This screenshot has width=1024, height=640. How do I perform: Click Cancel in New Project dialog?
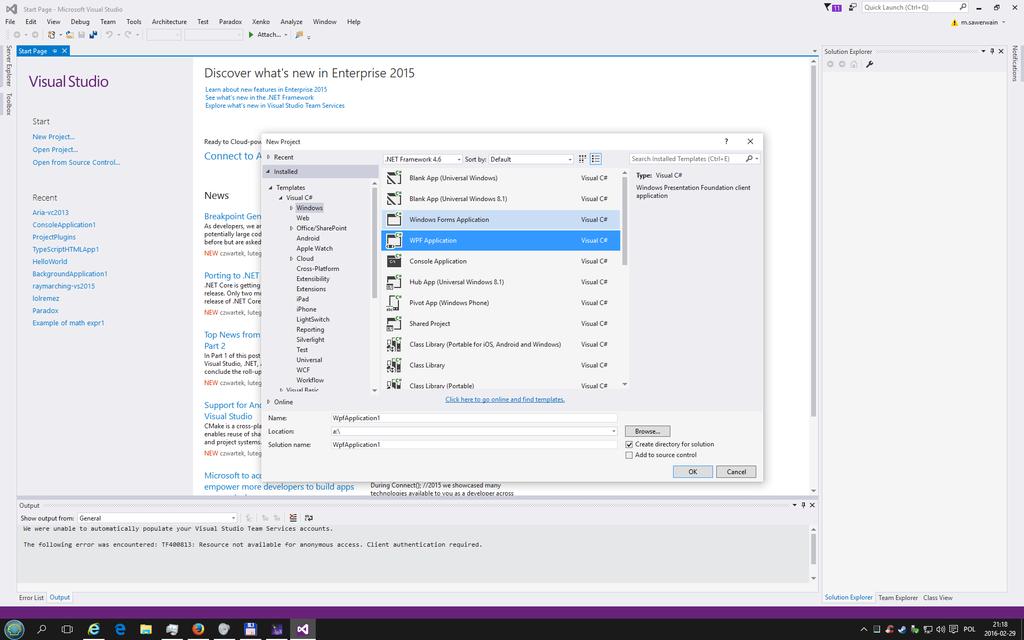tap(736, 472)
